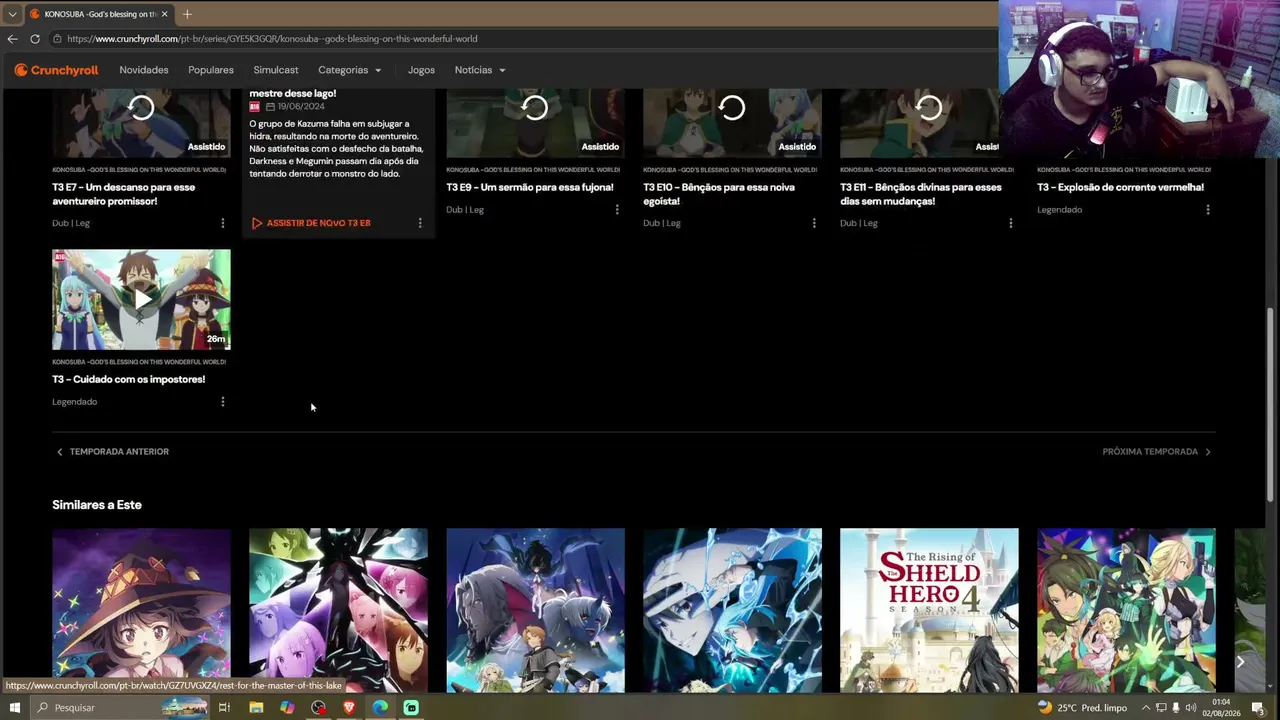Open the green app on the taskbar

(x=411, y=708)
